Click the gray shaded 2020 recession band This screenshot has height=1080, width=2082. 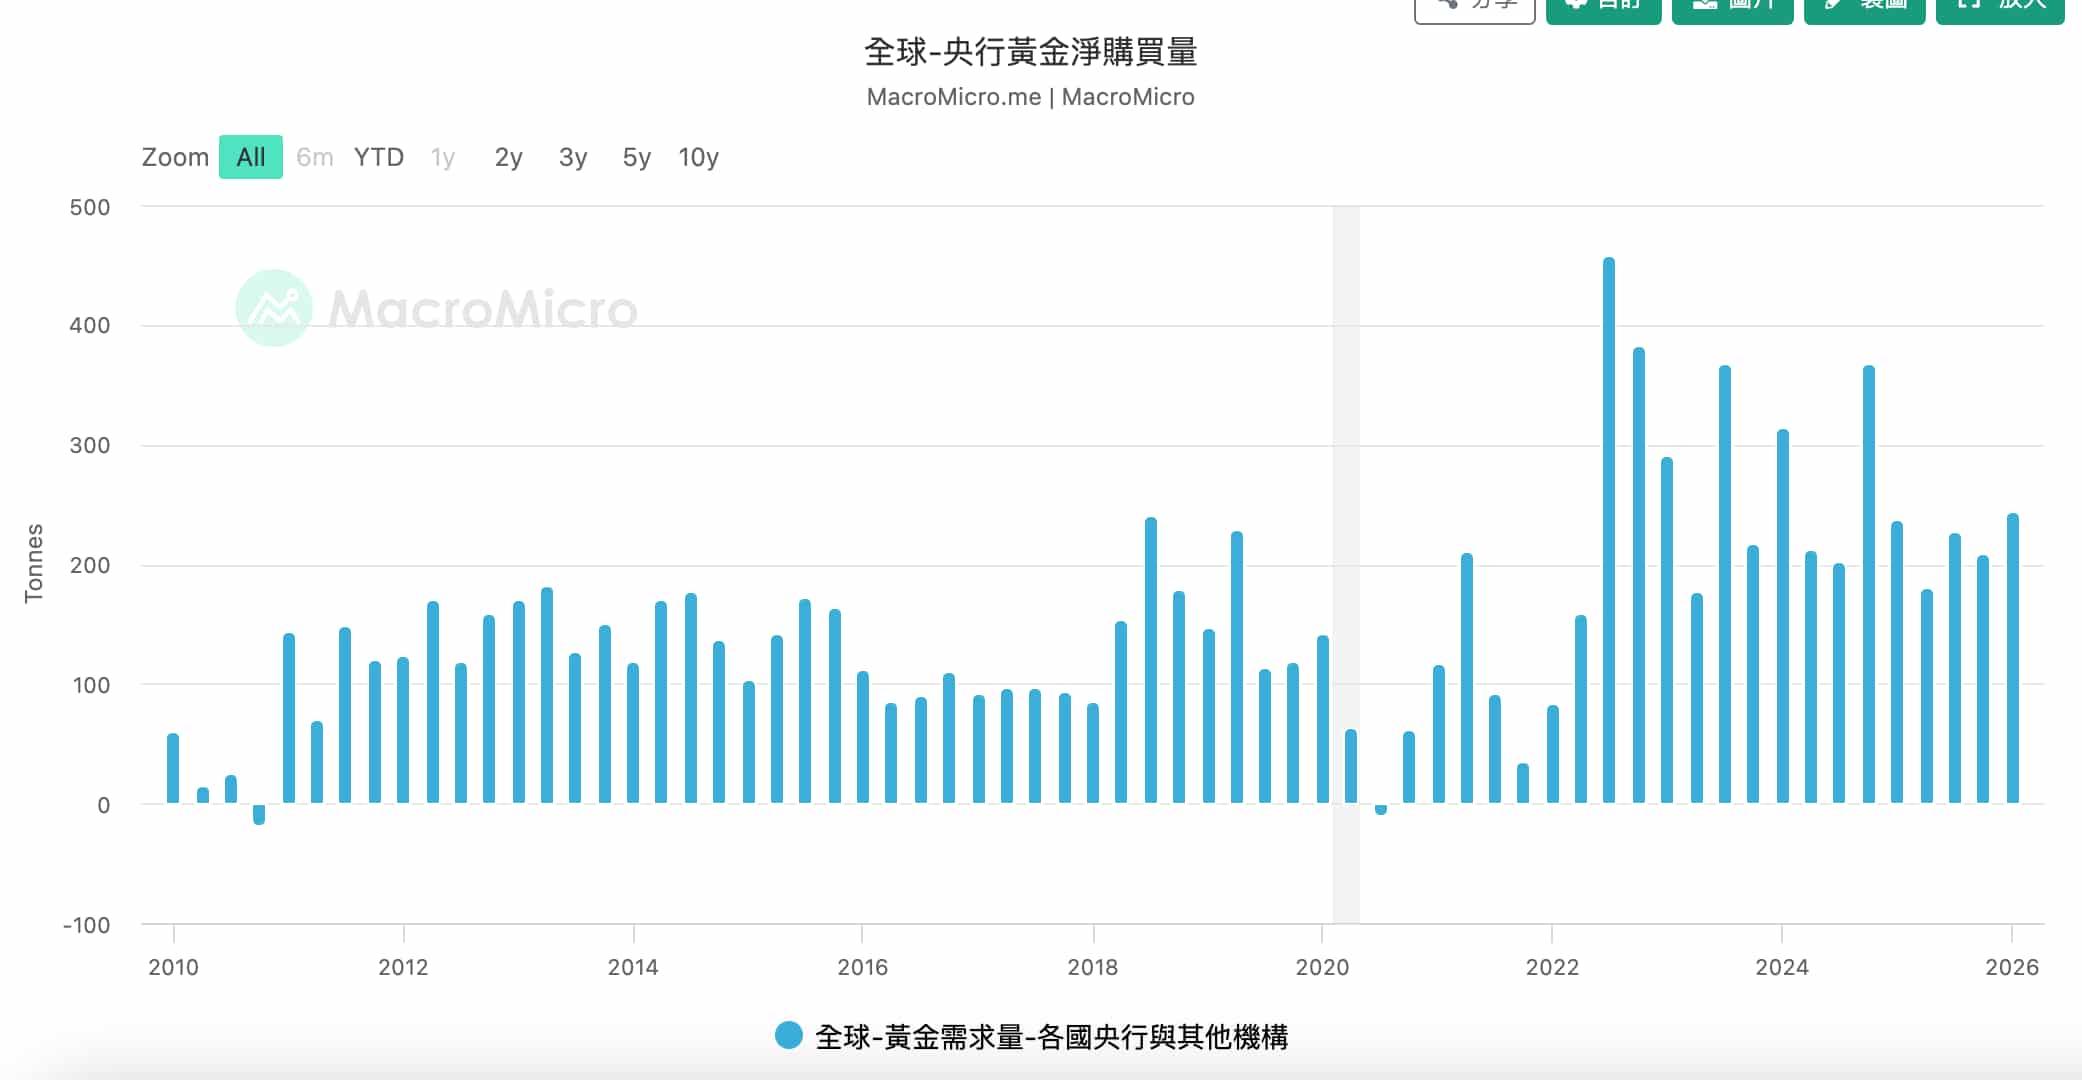pyautogui.click(x=1346, y=565)
